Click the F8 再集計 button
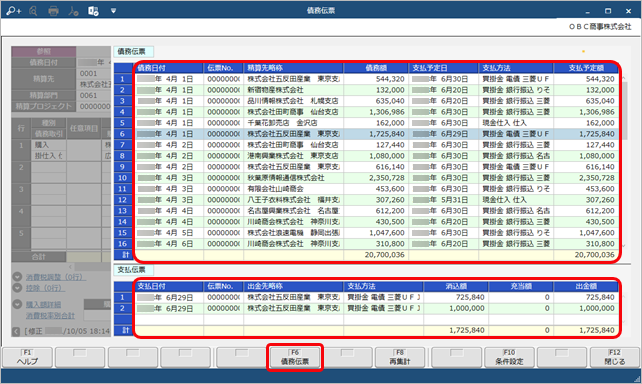The height and width of the screenshot is (384, 642). tap(400, 357)
